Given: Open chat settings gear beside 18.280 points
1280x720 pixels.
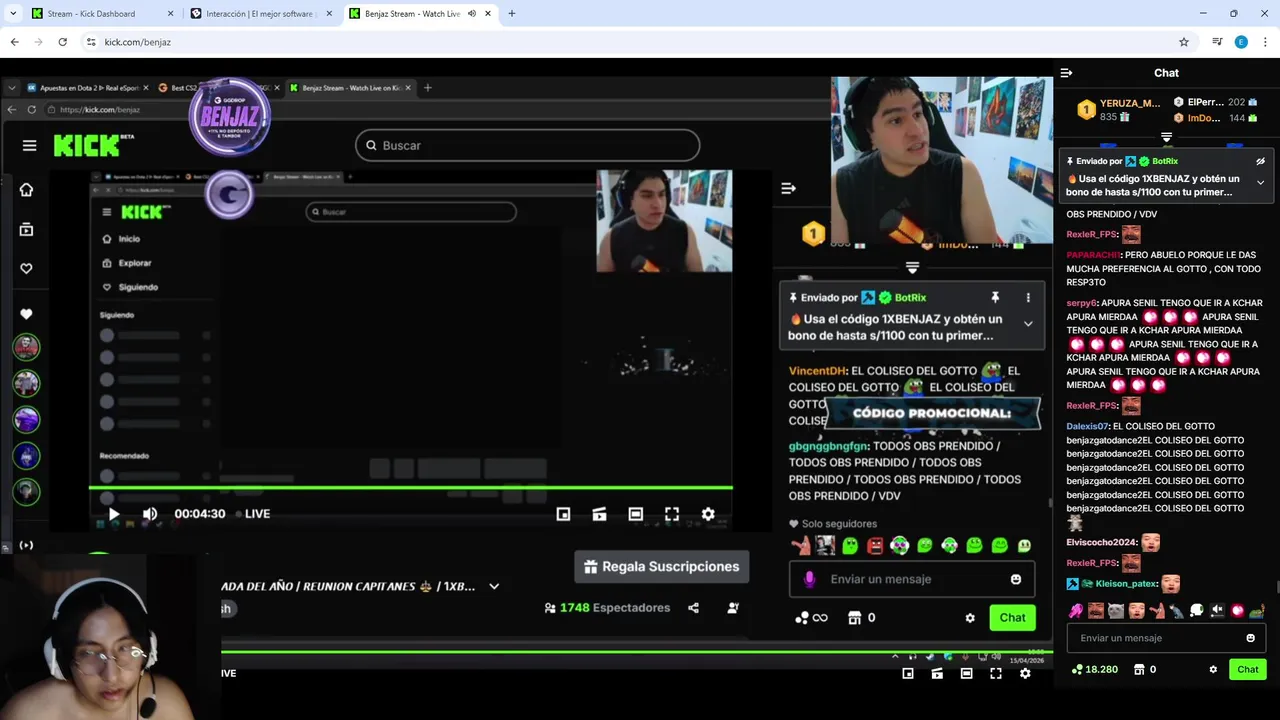Looking at the screenshot, I should tap(1213, 669).
